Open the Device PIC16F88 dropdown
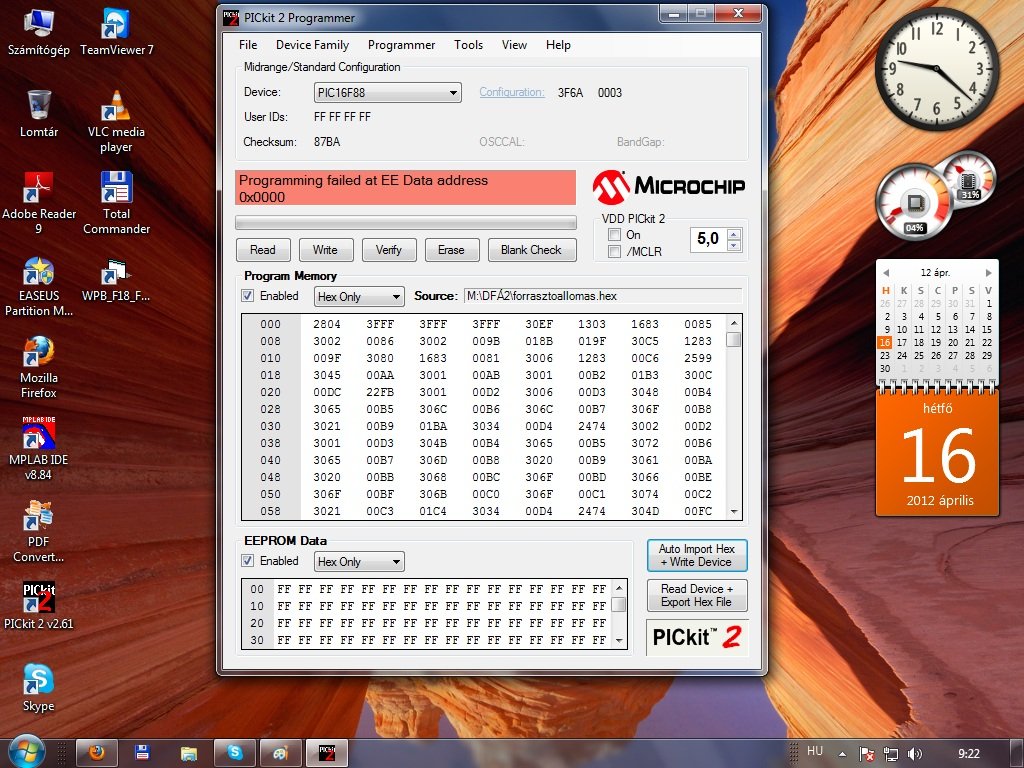This screenshot has width=1024, height=768. (x=387, y=93)
